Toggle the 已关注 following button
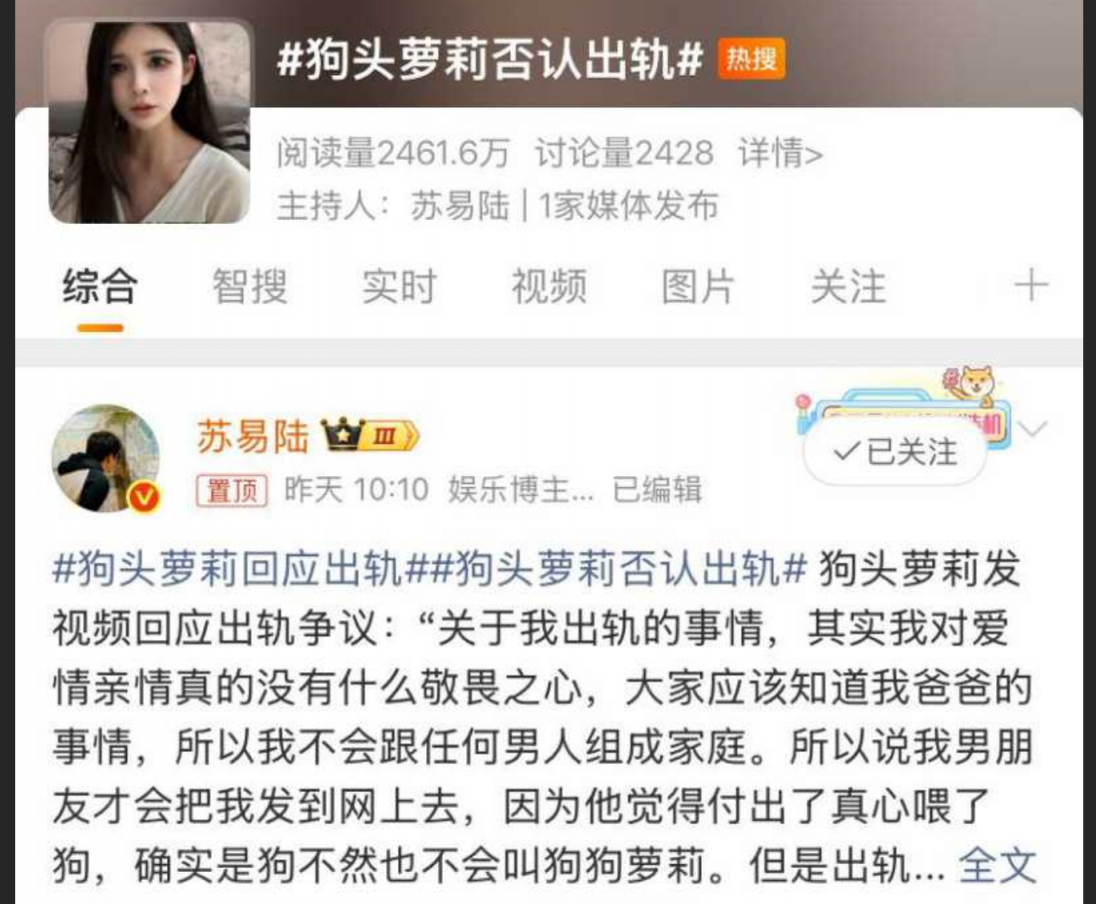Image resolution: width=1096 pixels, height=904 pixels. click(895, 452)
